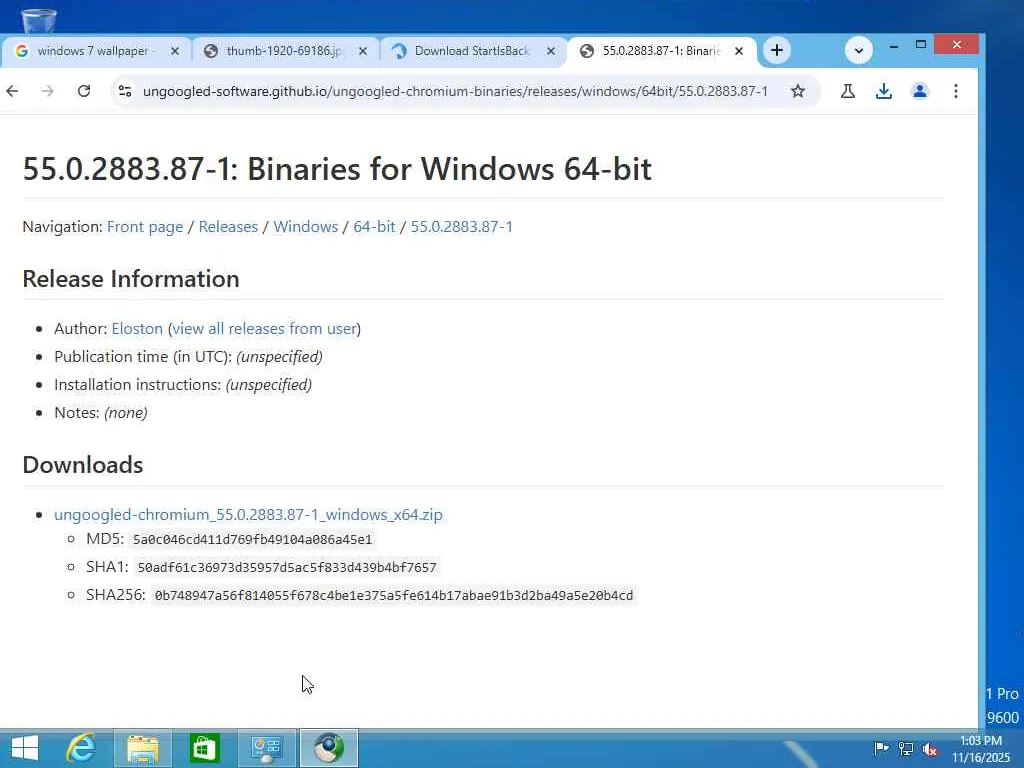This screenshot has height=768, width=1024.
Task: Open the Windows navigation link
Action: (306, 227)
